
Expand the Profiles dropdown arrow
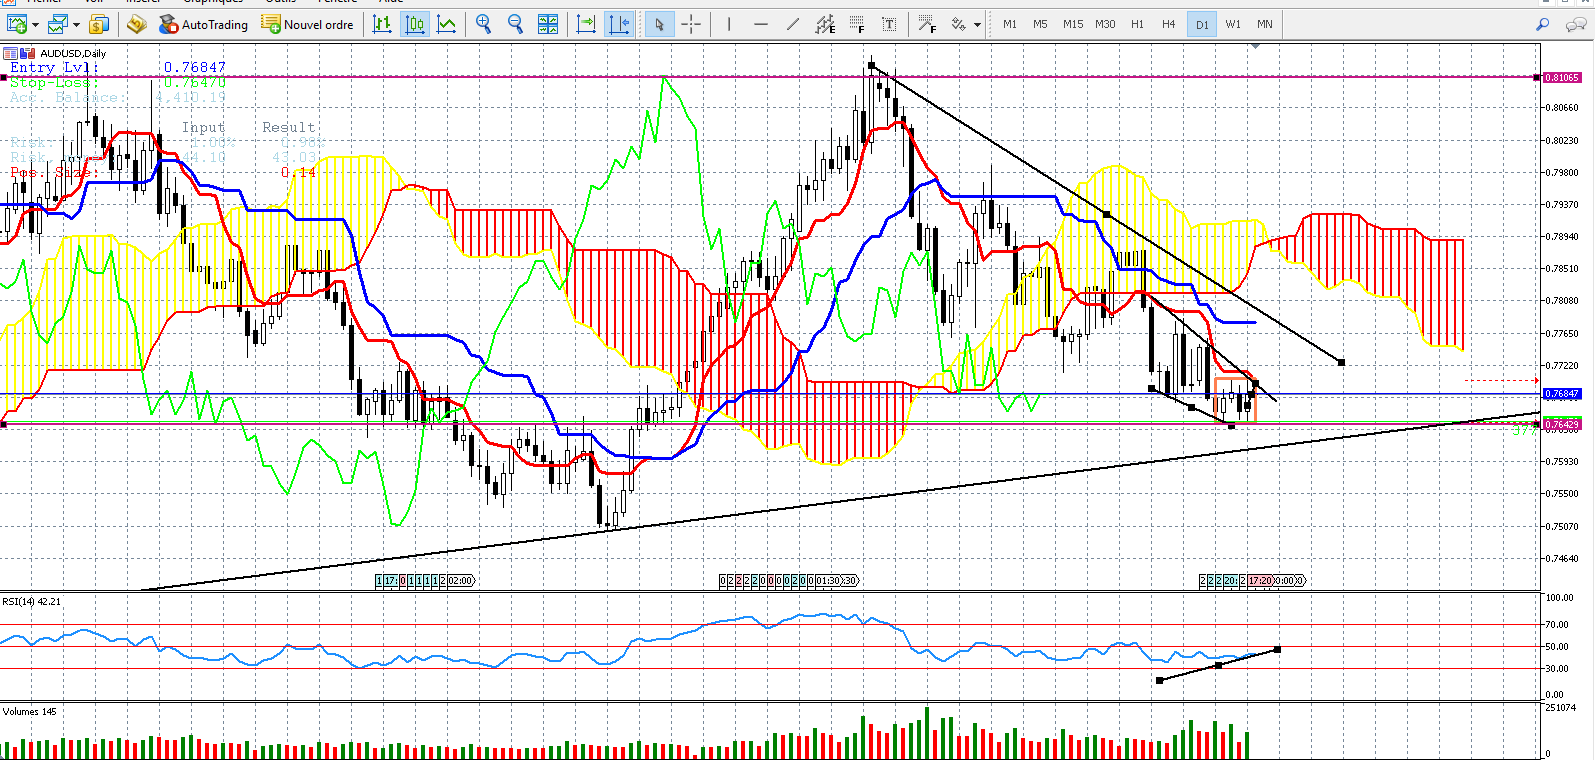[x=76, y=24]
